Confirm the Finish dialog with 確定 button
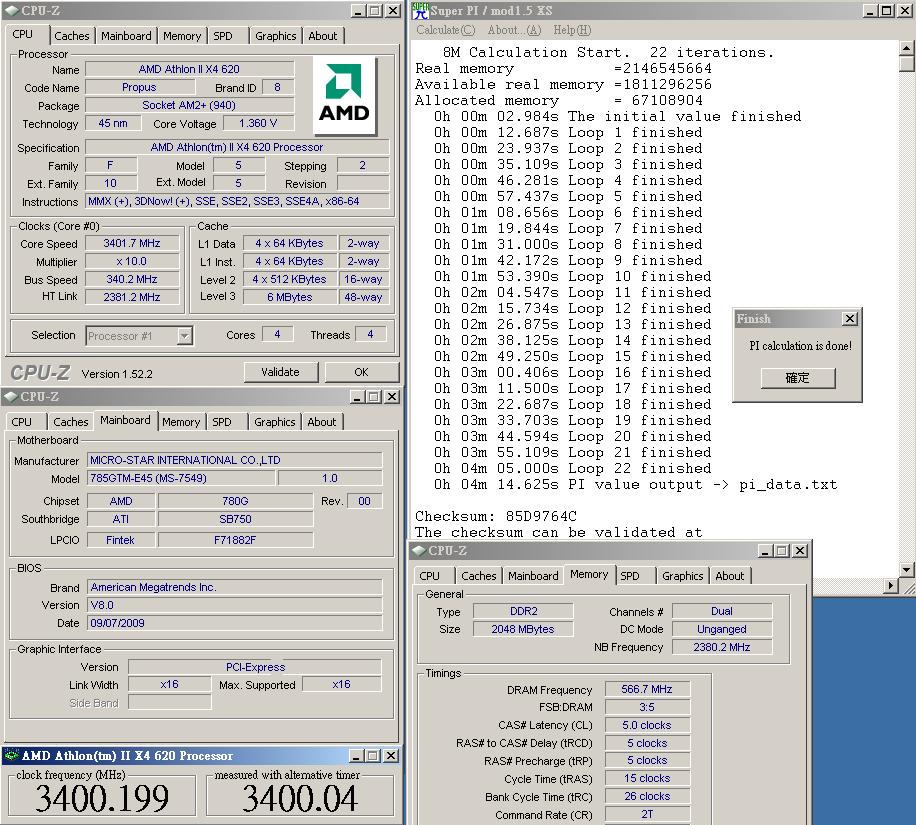Image resolution: width=916 pixels, height=825 pixels. [x=797, y=378]
